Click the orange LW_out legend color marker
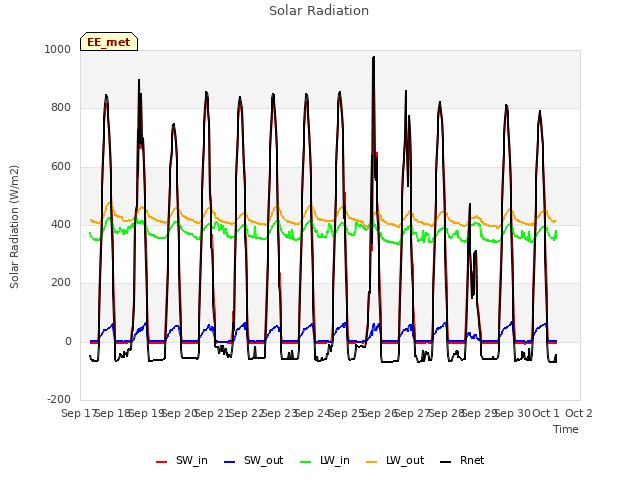The height and width of the screenshot is (480, 640). 372,462
